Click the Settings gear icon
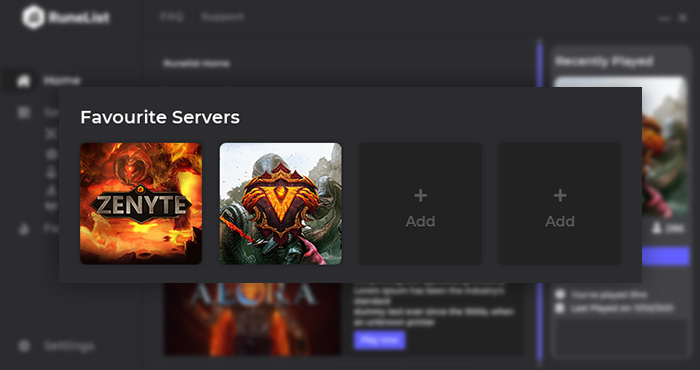Screen dimensions: 700x370 click(x=24, y=346)
